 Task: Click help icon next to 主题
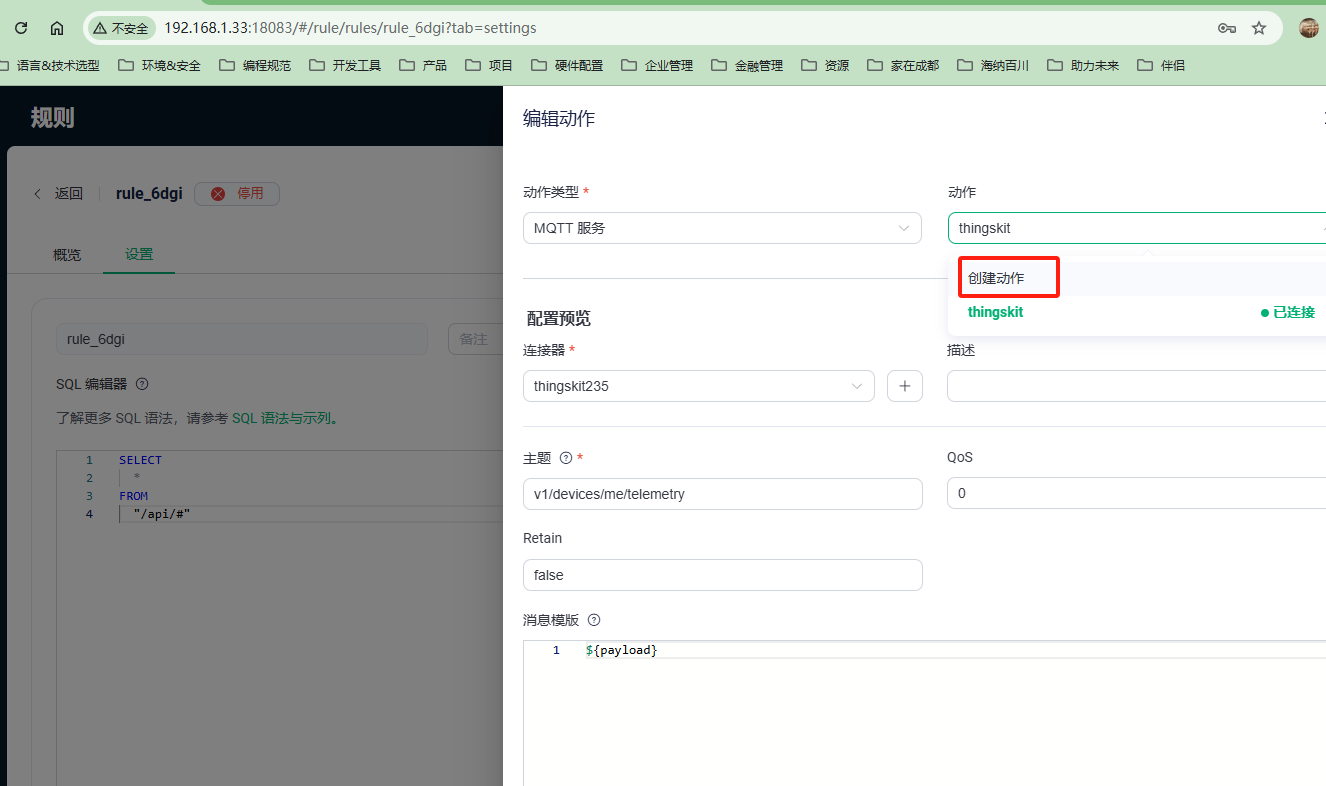click(x=566, y=458)
